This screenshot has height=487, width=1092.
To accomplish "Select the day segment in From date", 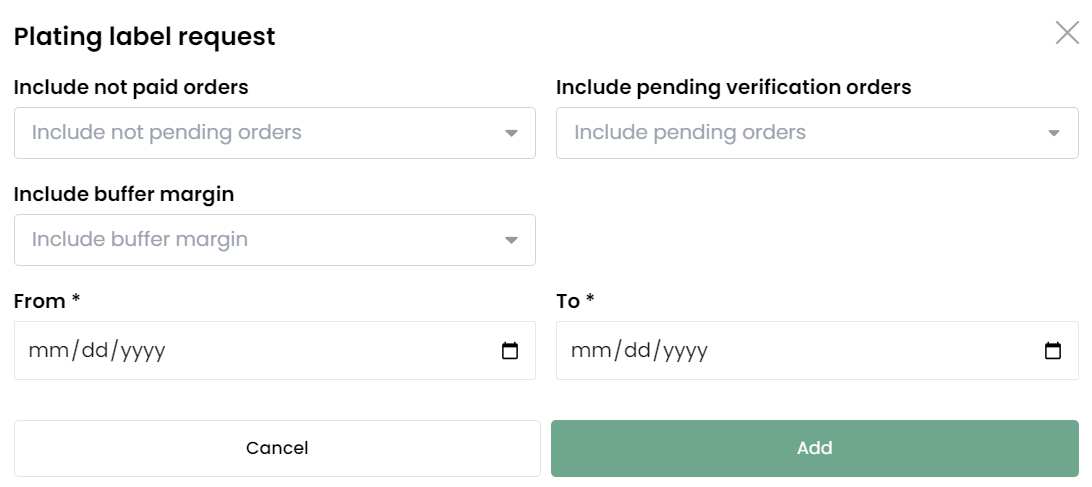I will tap(95, 350).
